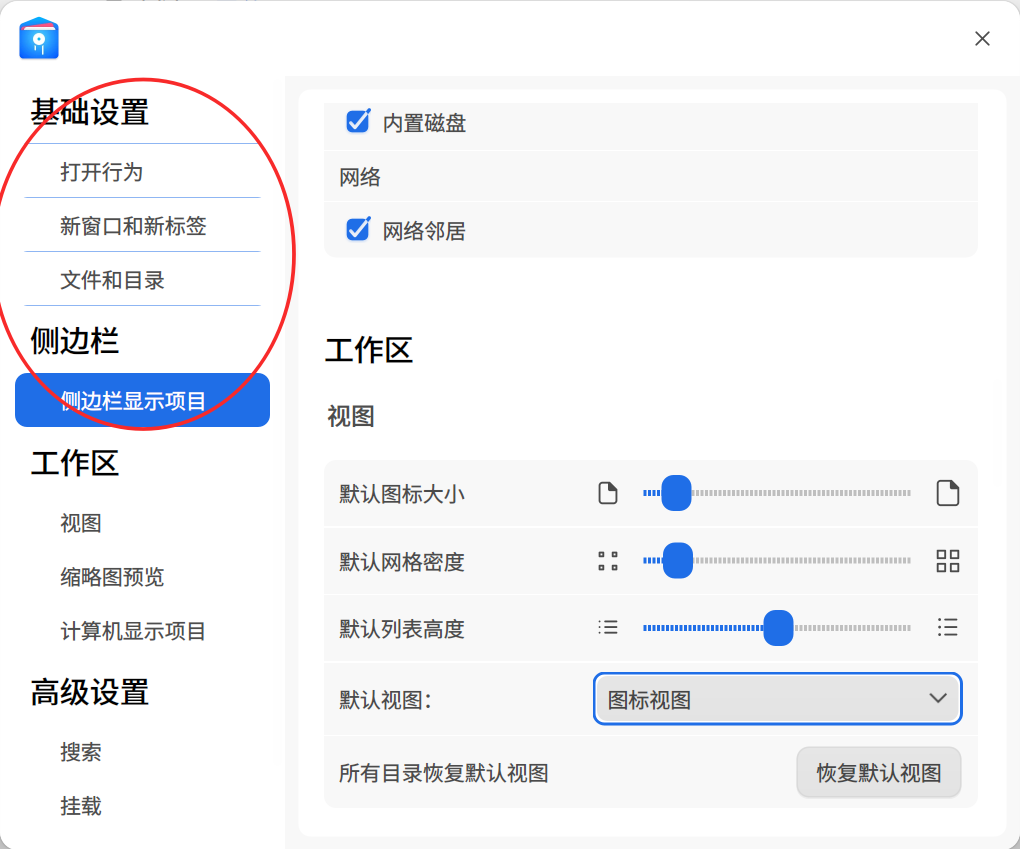1020x849 pixels.
Task: Click the small file icon beside icon size slider
Action: tap(608, 493)
